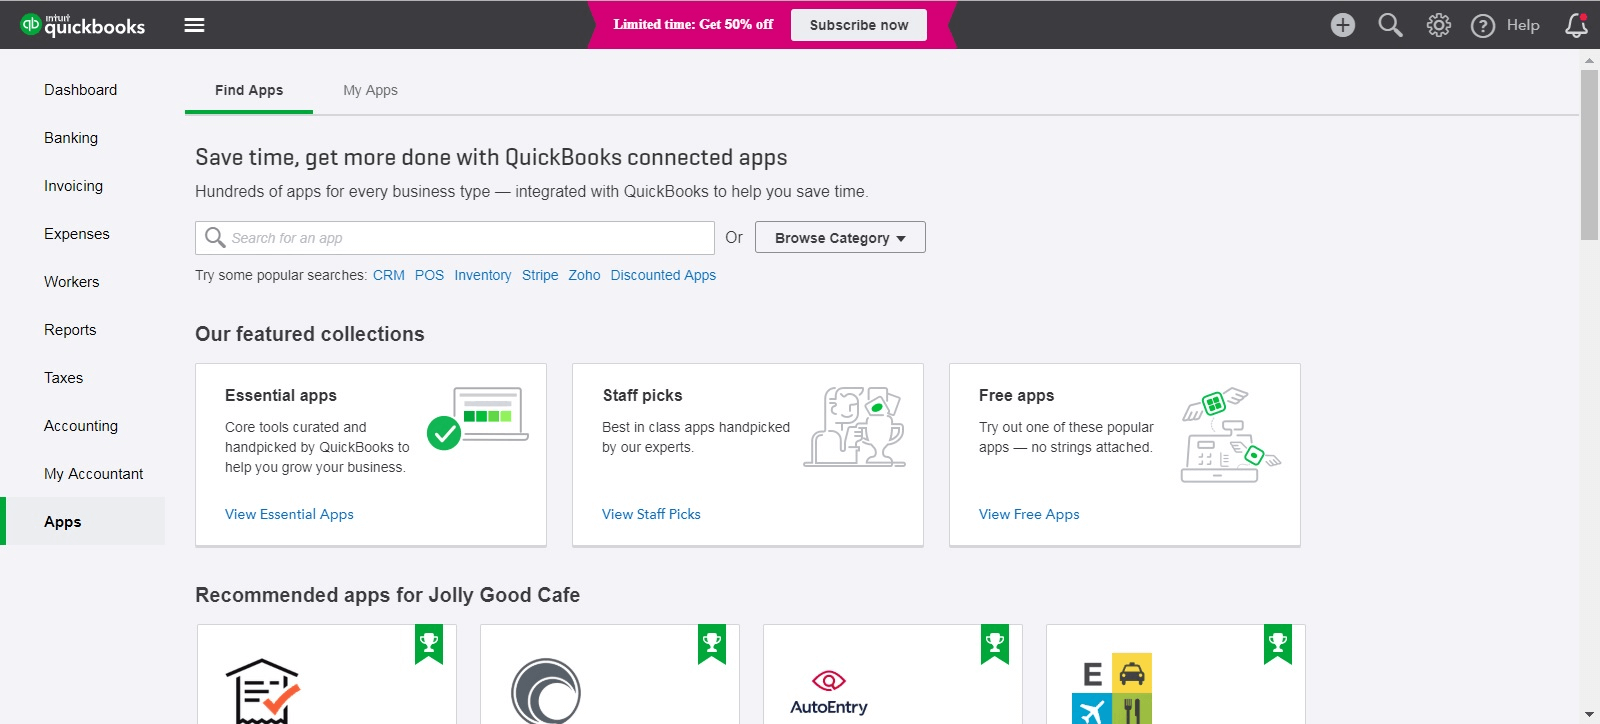Click 'Recommended apps for Jolly Good Cafe' heading
The image size is (1600, 724).
388,595
